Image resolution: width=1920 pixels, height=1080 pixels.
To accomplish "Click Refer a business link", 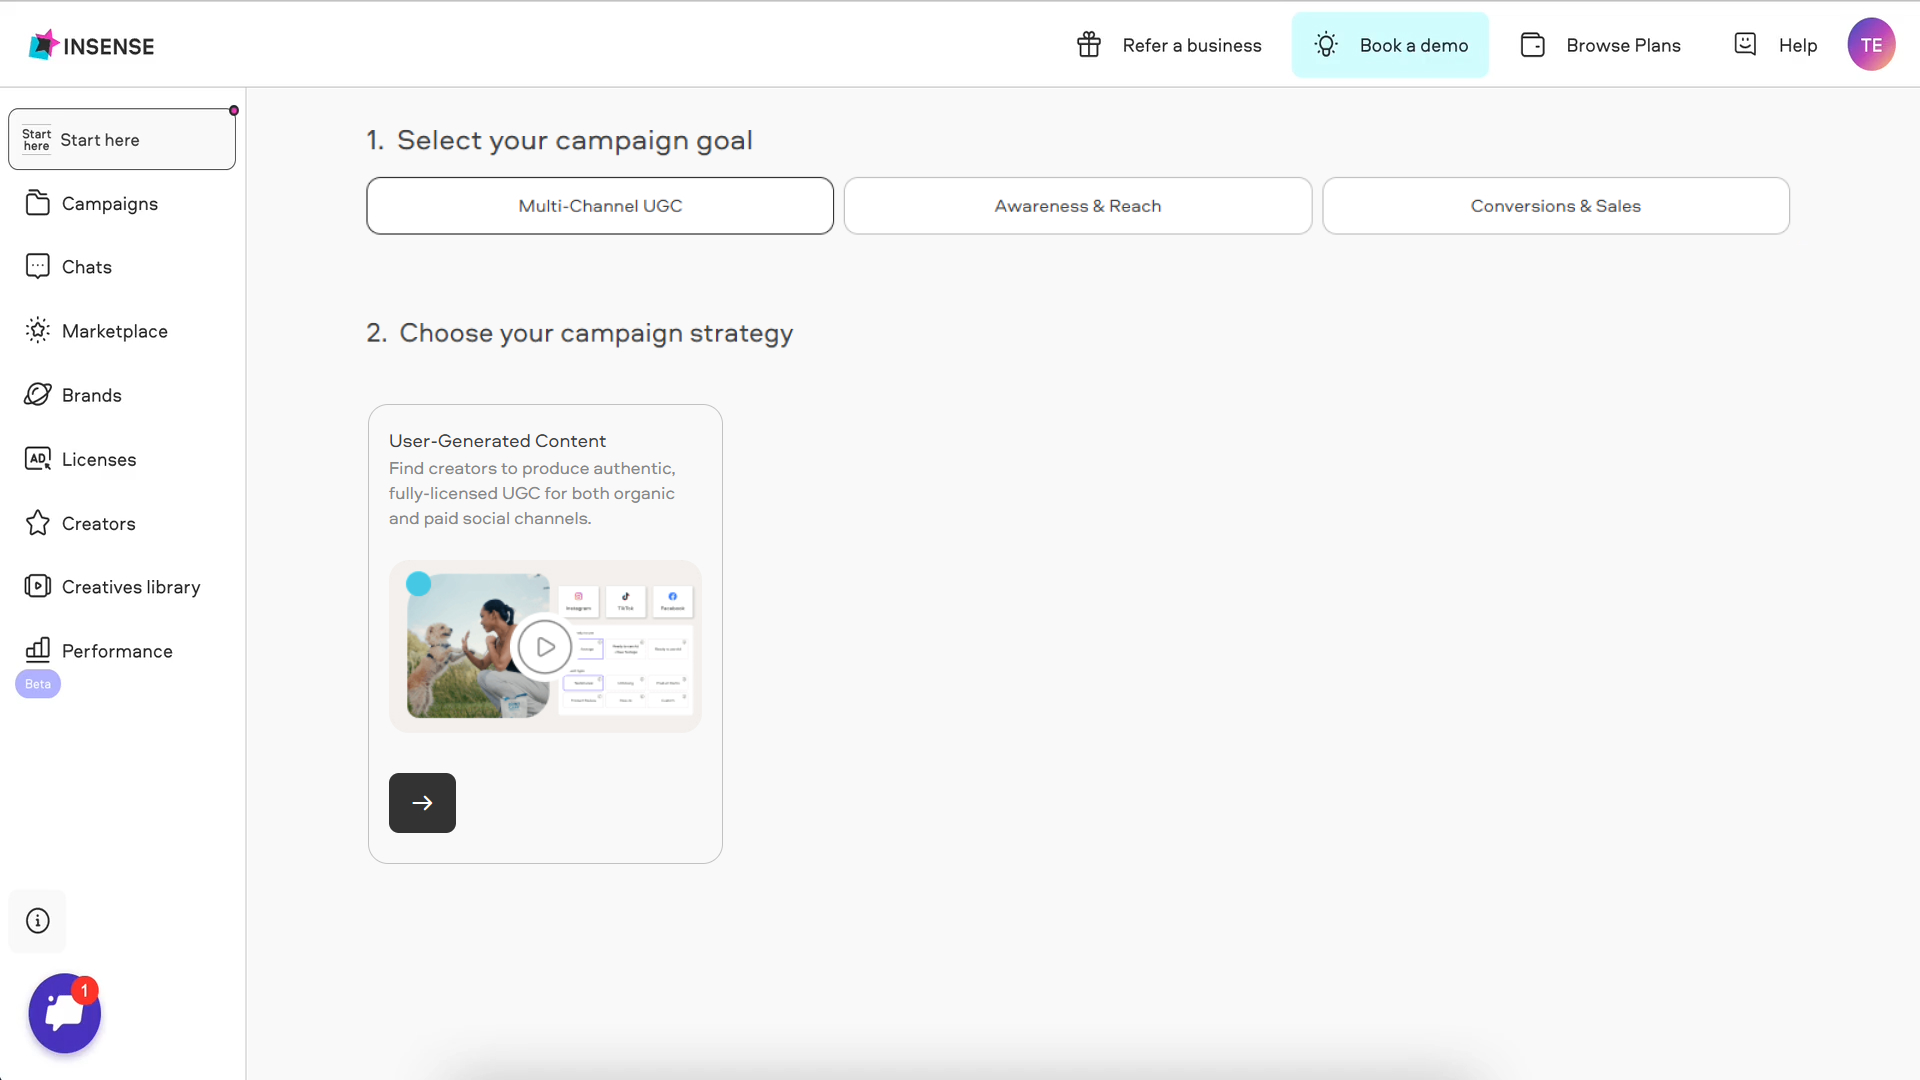I will (1169, 45).
